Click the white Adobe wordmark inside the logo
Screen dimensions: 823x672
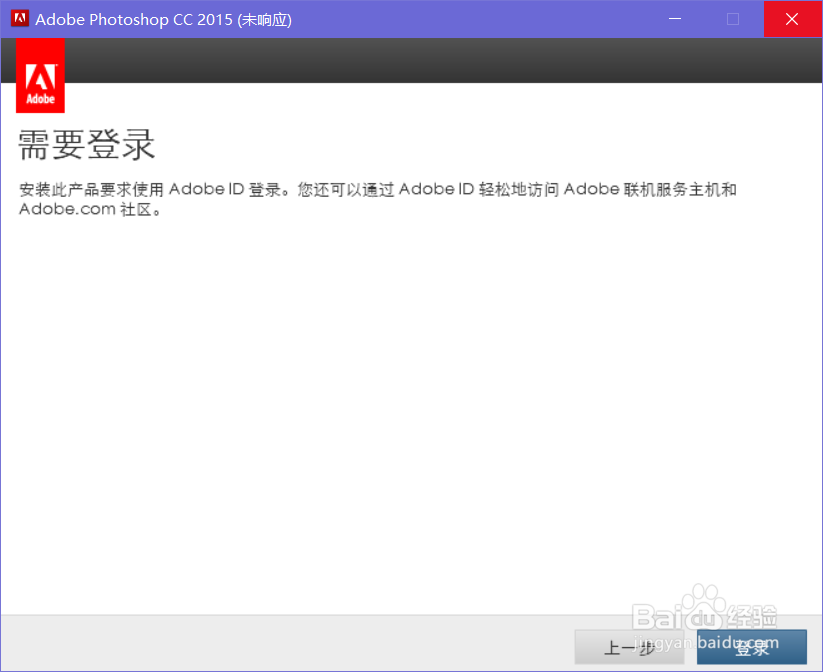[40, 98]
